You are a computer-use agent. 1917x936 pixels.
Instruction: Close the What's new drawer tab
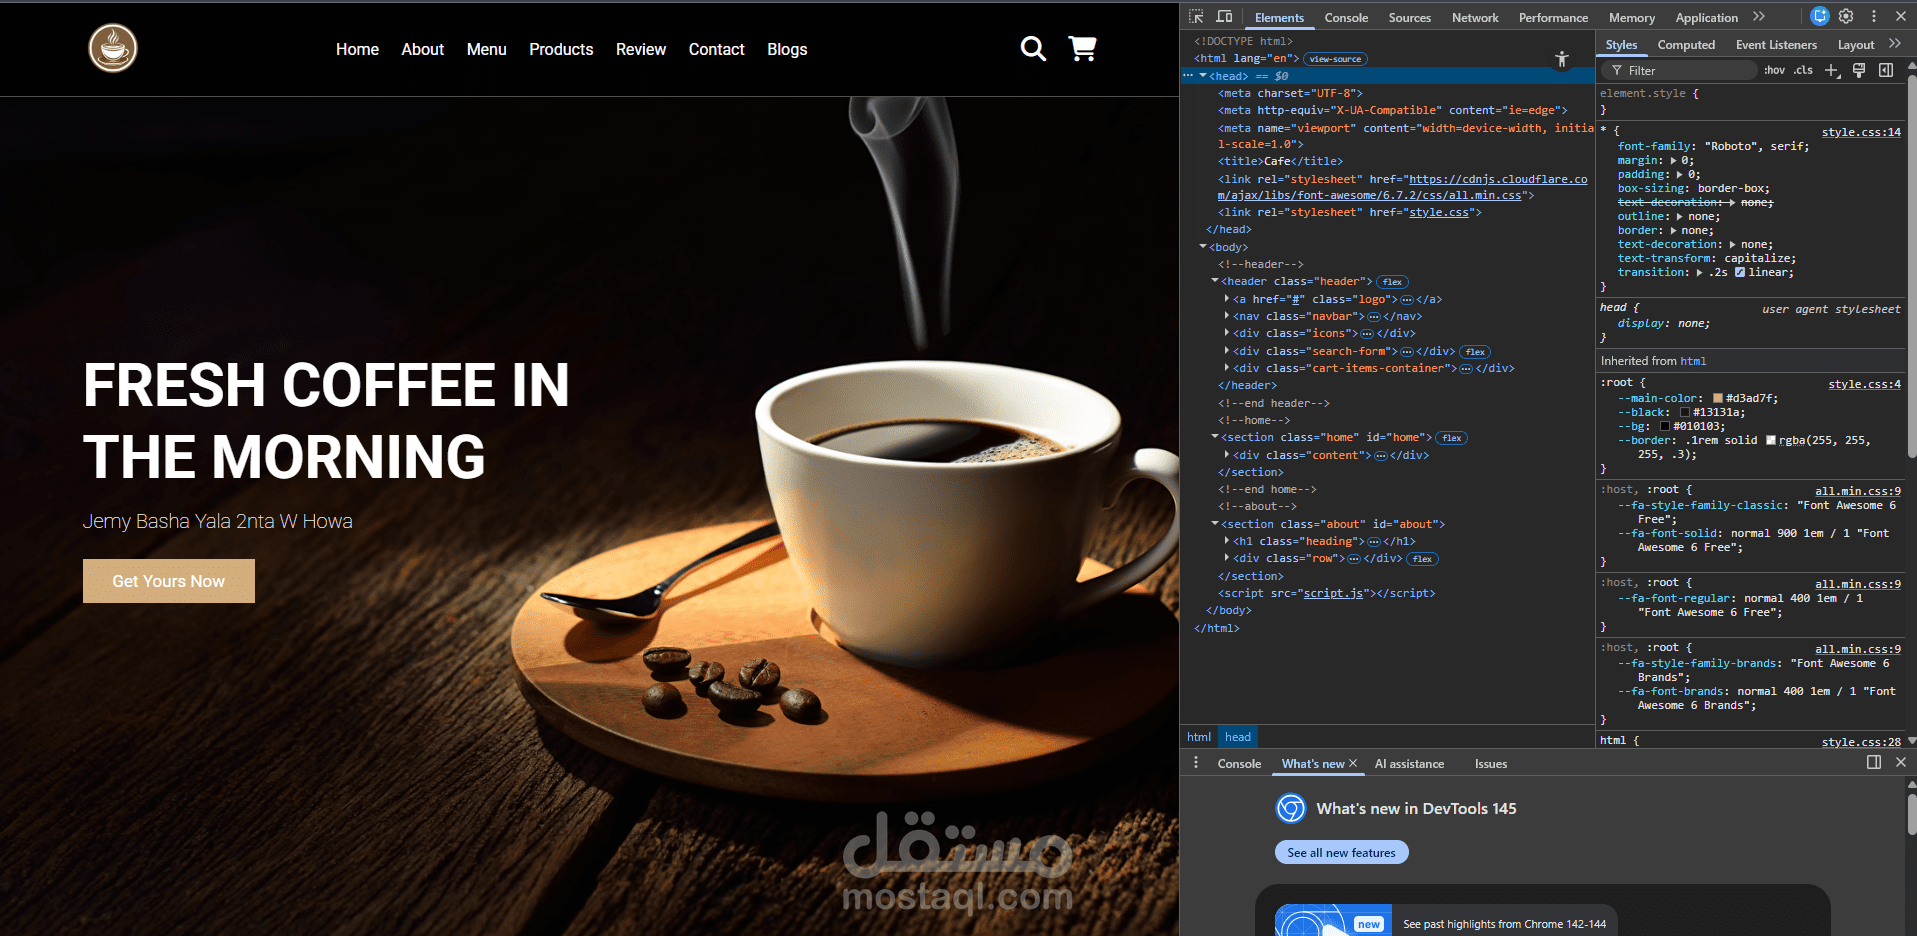tap(1353, 763)
